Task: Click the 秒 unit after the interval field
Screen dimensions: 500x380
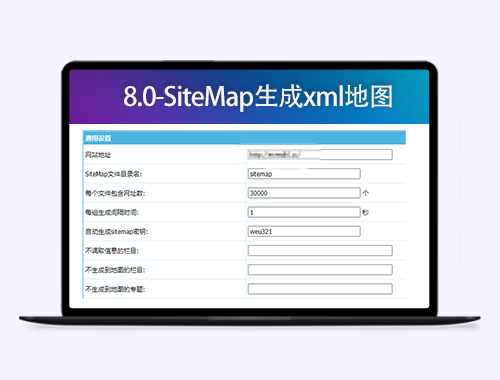Action: pos(366,212)
